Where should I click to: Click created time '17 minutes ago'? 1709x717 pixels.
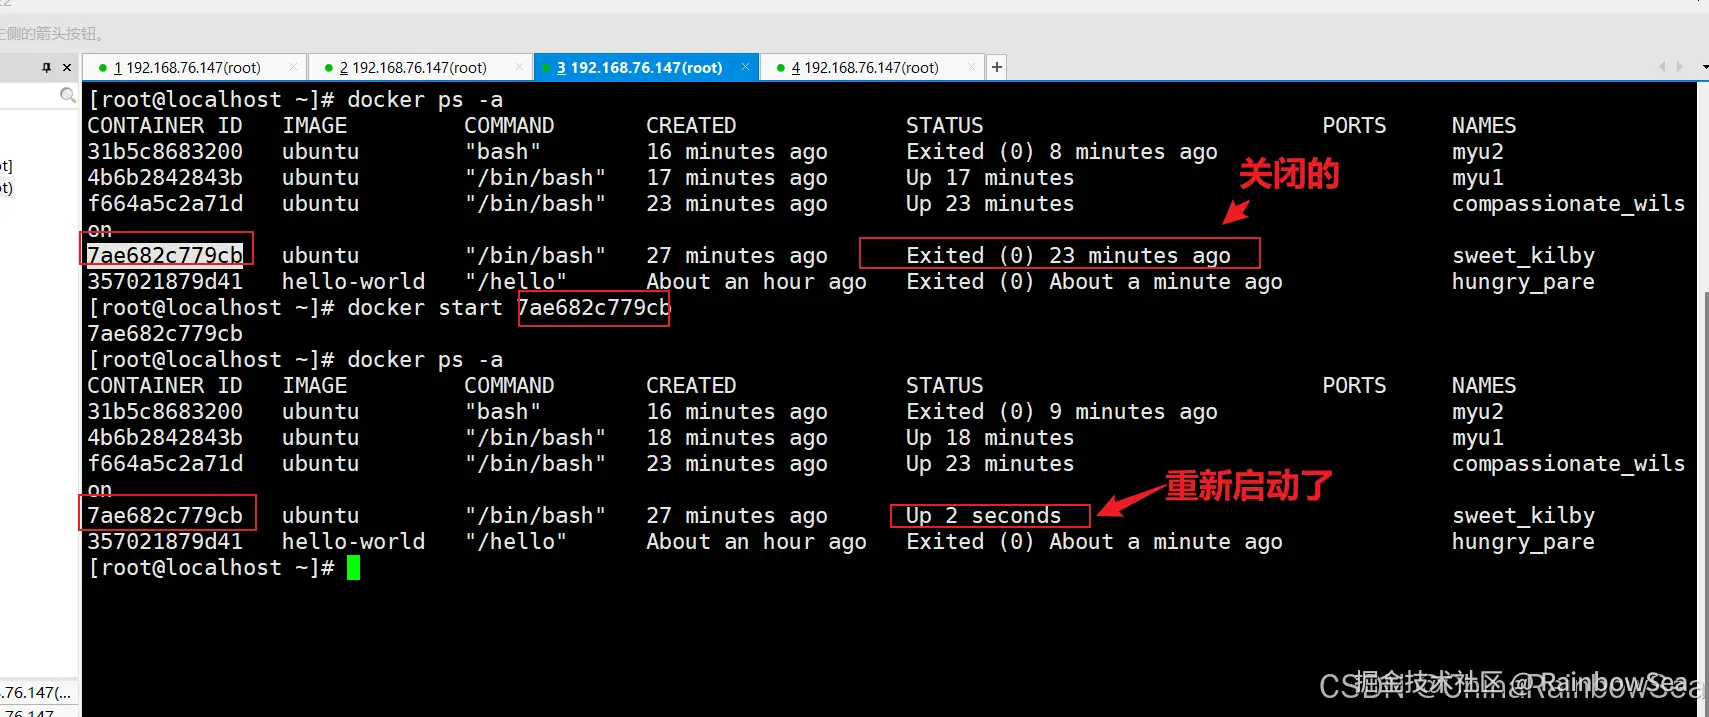[737, 178]
